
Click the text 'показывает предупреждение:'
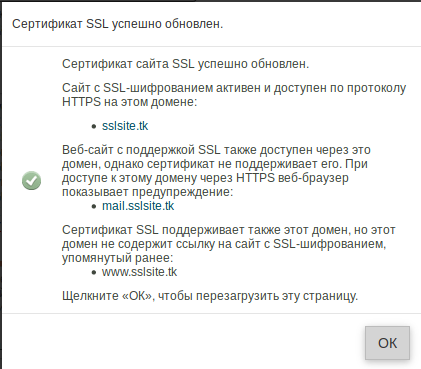click(x=147, y=192)
